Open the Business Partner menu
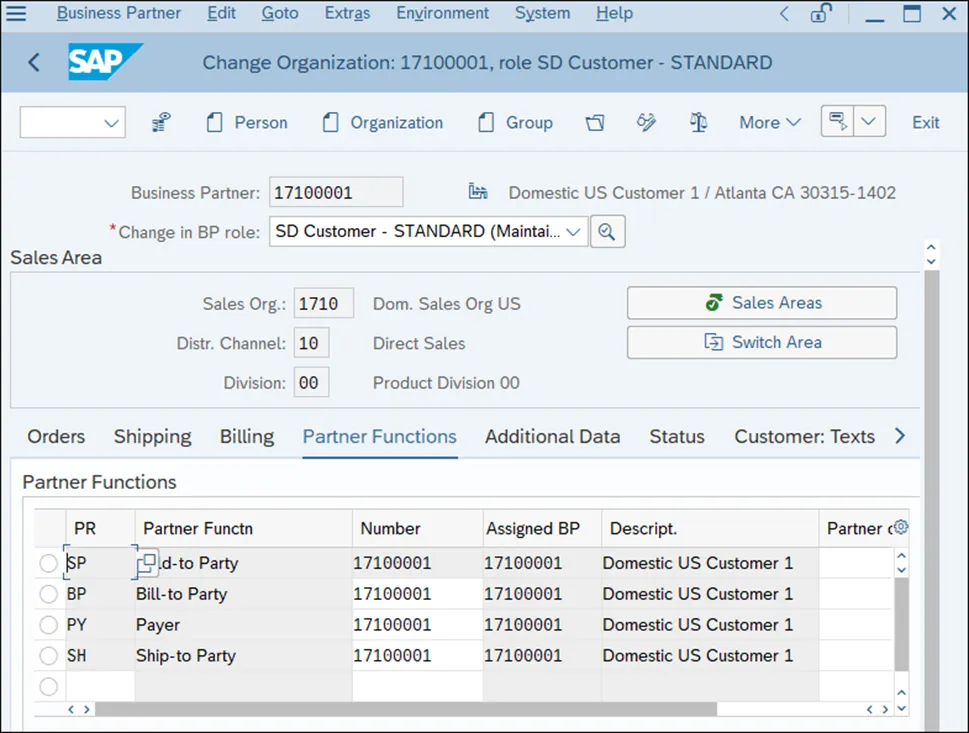Image resolution: width=969 pixels, height=733 pixels. 119,13
